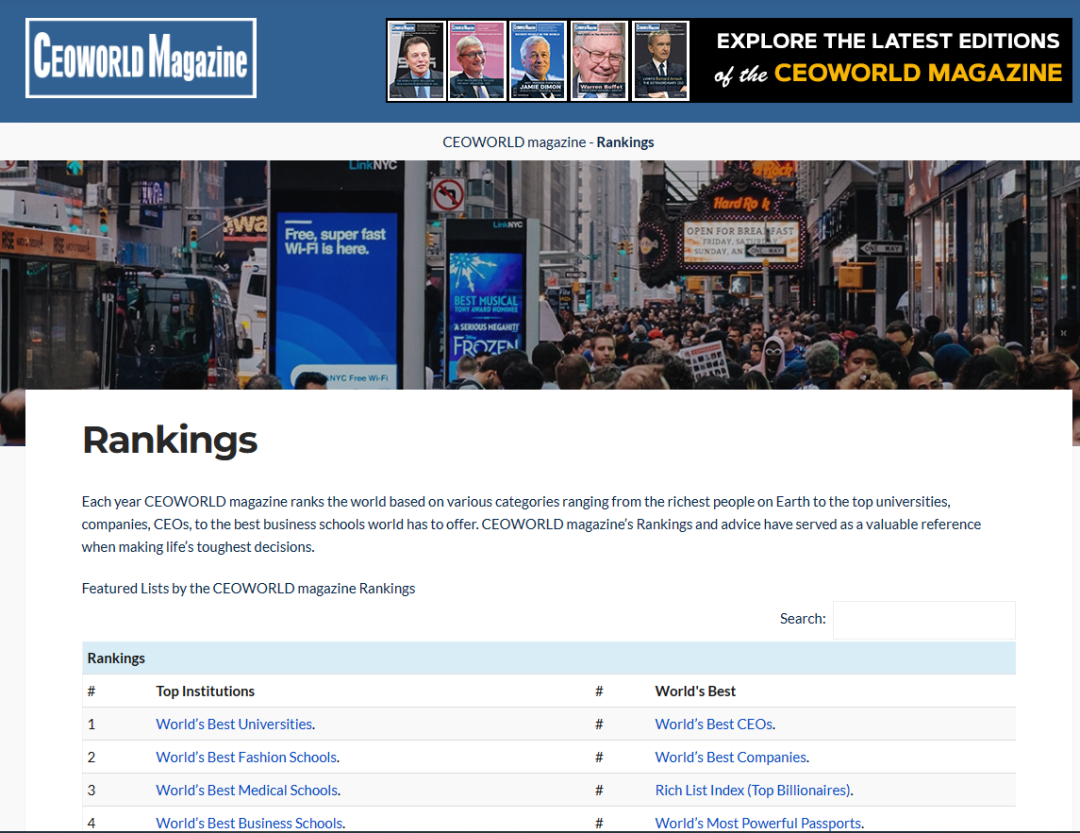Open the leftmost magazine cover in banner
1080x833 pixels.
click(416, 60)
